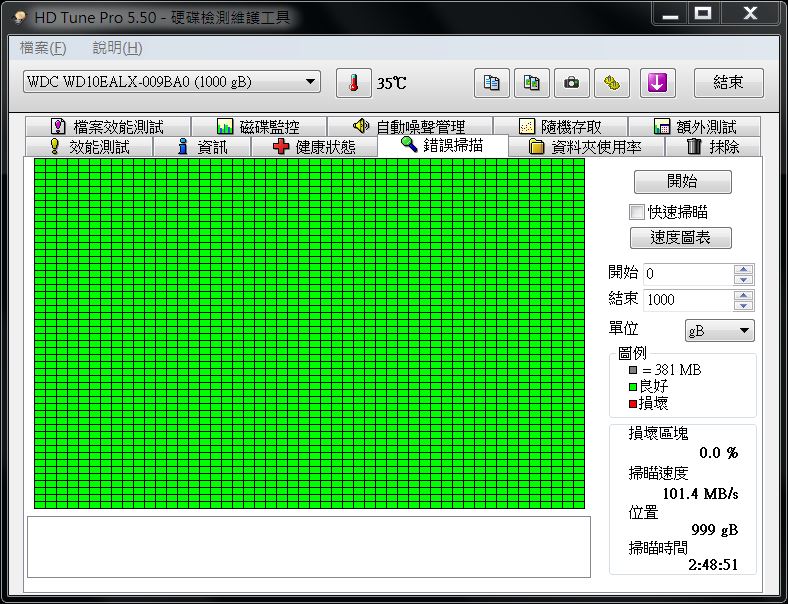Select the 錯誤掃描 tab

[x=442, y=146]
